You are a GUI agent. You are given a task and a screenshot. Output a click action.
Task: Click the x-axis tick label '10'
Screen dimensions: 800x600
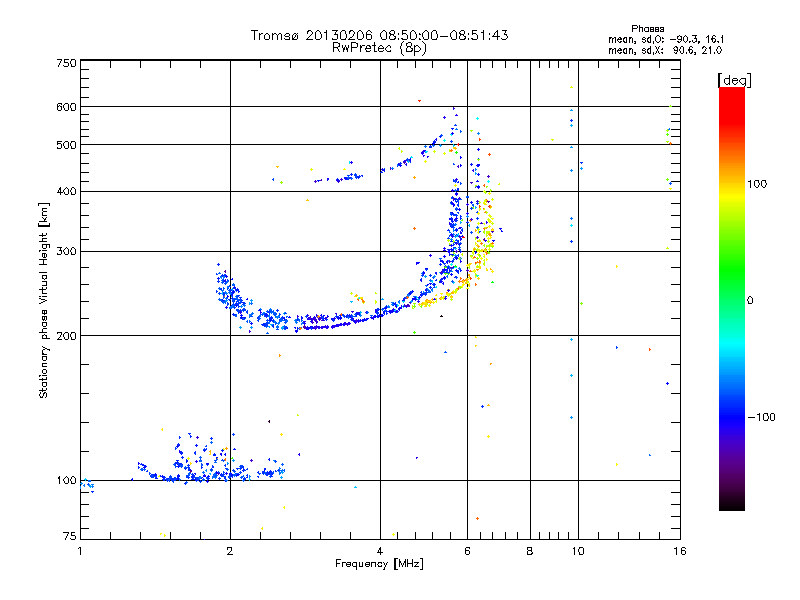[x=578, y=551]
